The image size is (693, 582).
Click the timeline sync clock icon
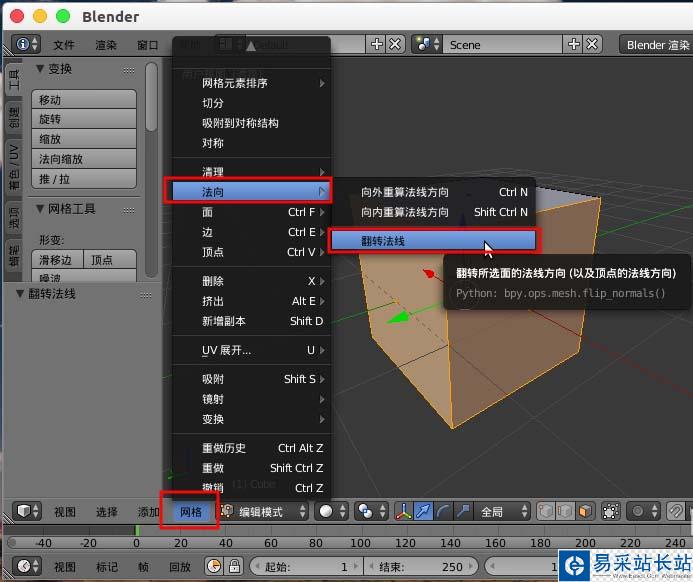pyautogui.click(x=214, y=566)
